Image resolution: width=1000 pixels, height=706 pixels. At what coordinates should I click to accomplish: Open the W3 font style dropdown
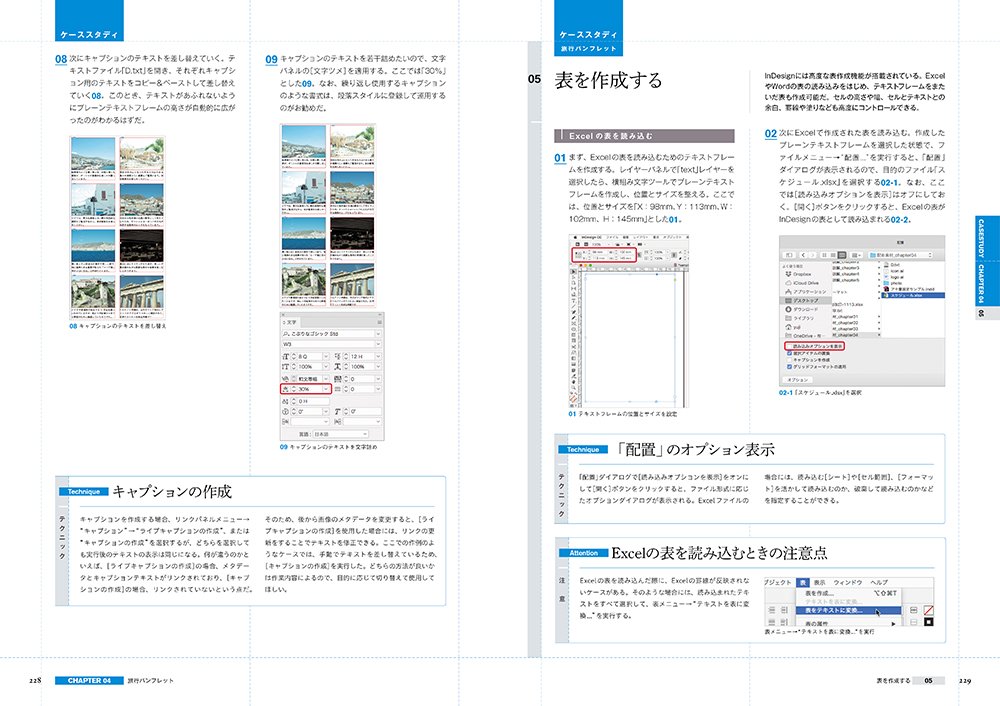point(377,342)
